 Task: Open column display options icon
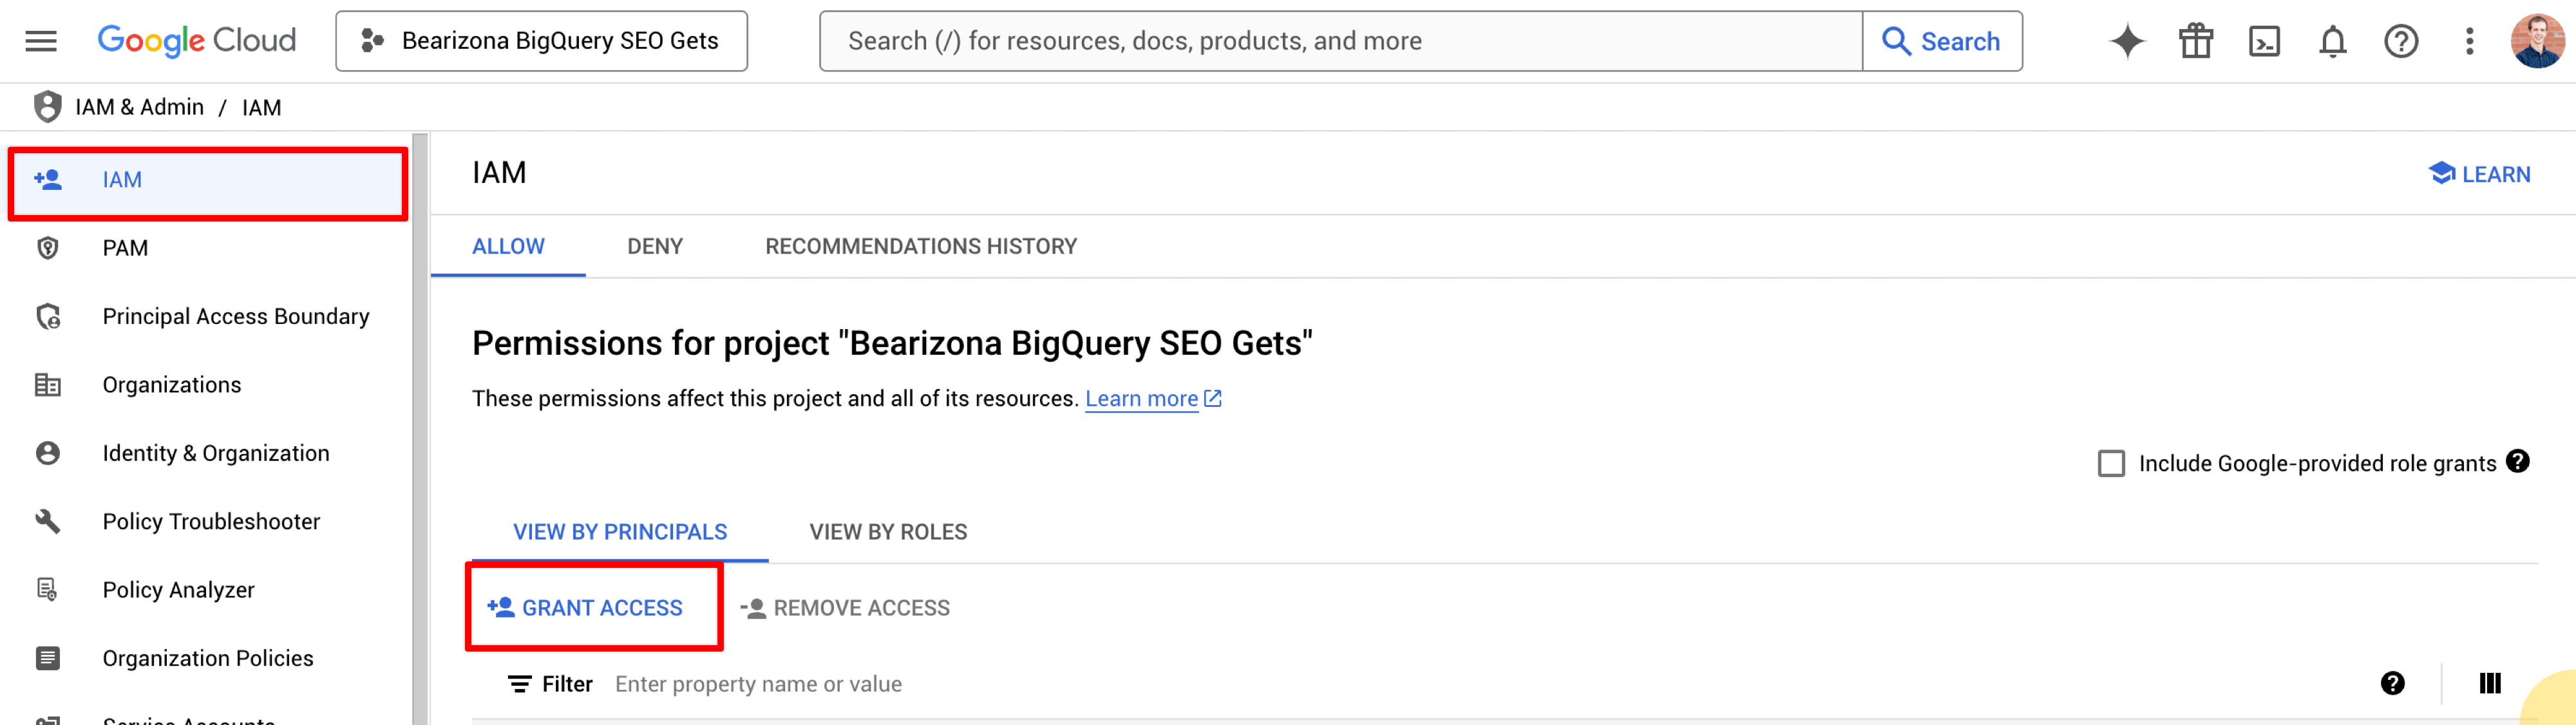tap(2489, 683)
